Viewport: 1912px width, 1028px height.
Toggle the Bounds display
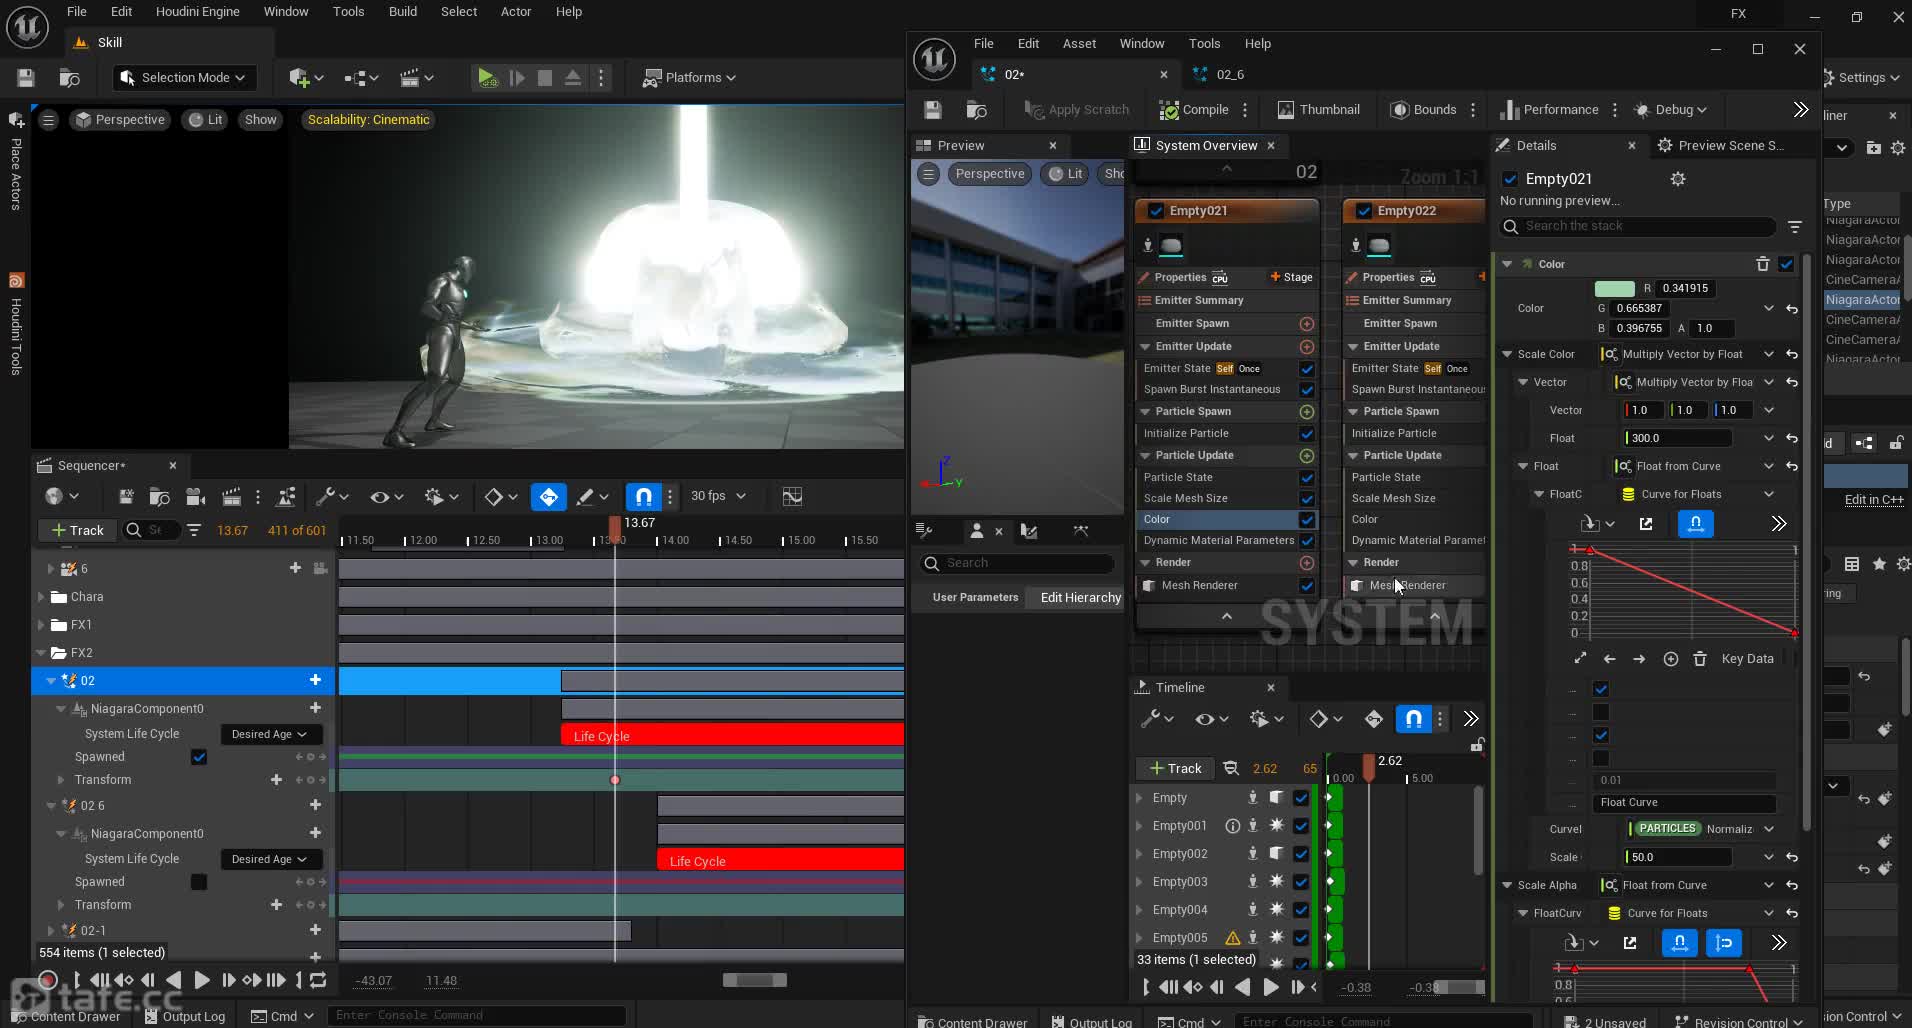coord(1424,110)
